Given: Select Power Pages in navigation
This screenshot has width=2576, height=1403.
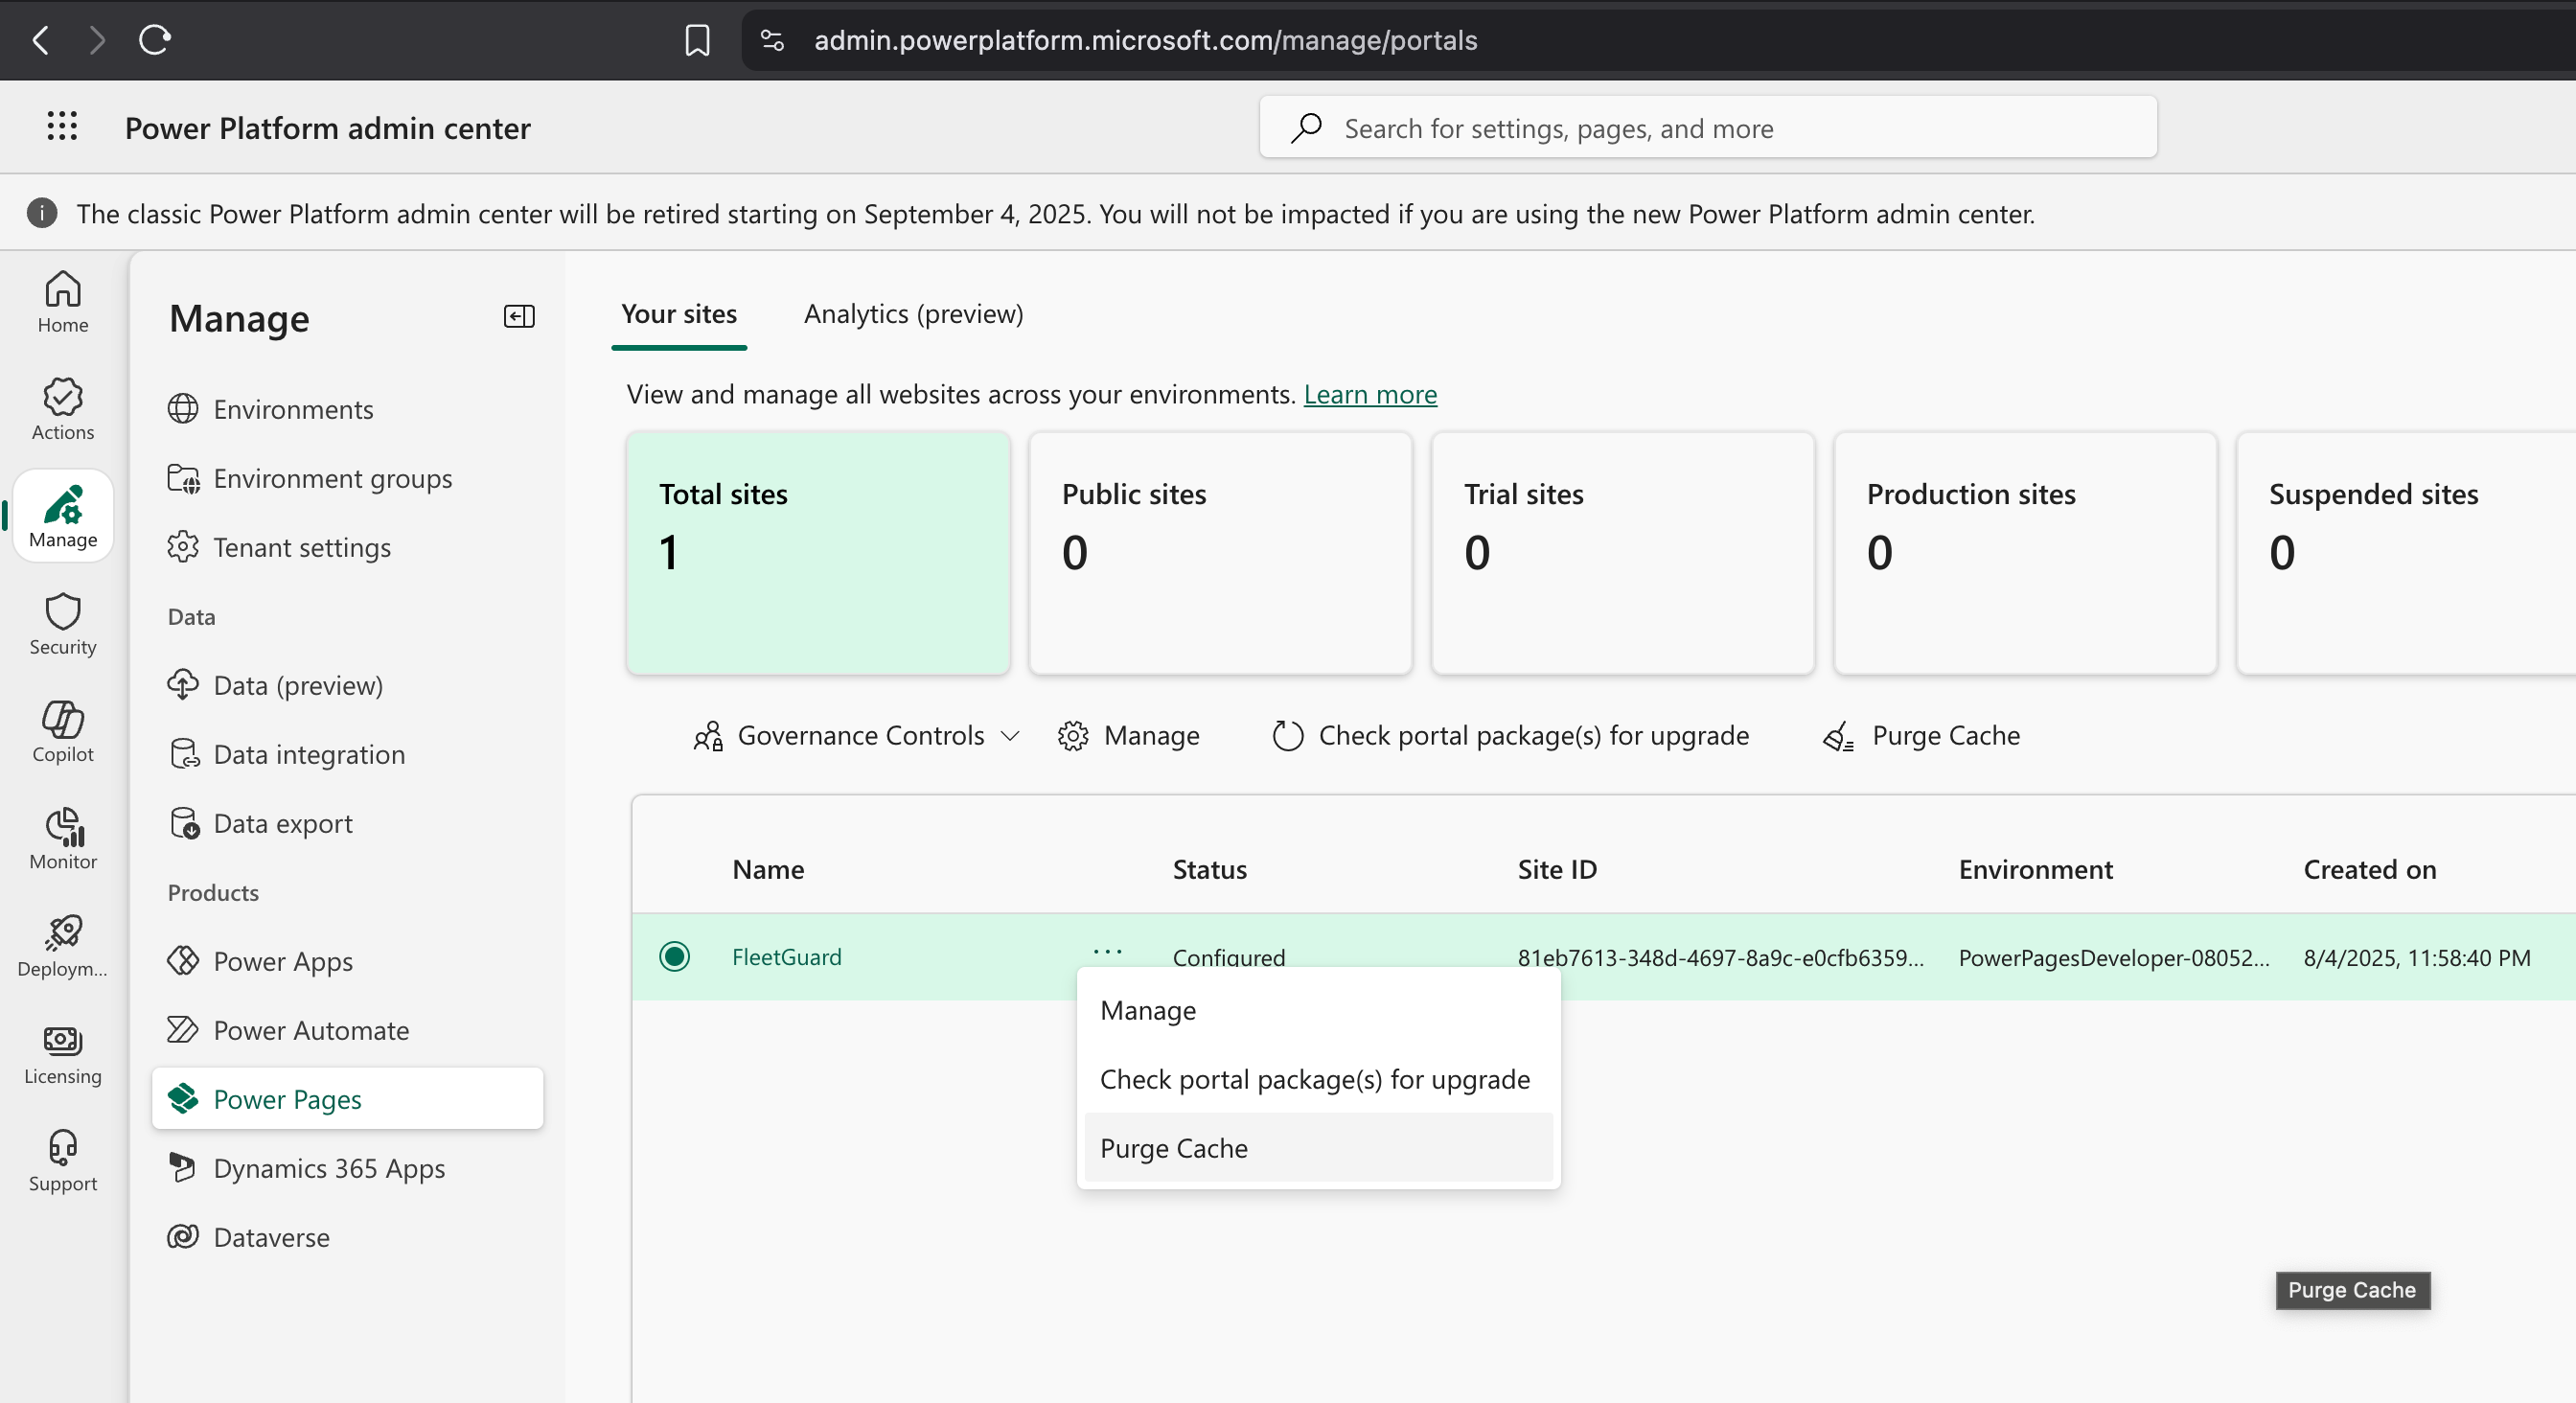Looking at the screenshot, I should (347, 1099).
